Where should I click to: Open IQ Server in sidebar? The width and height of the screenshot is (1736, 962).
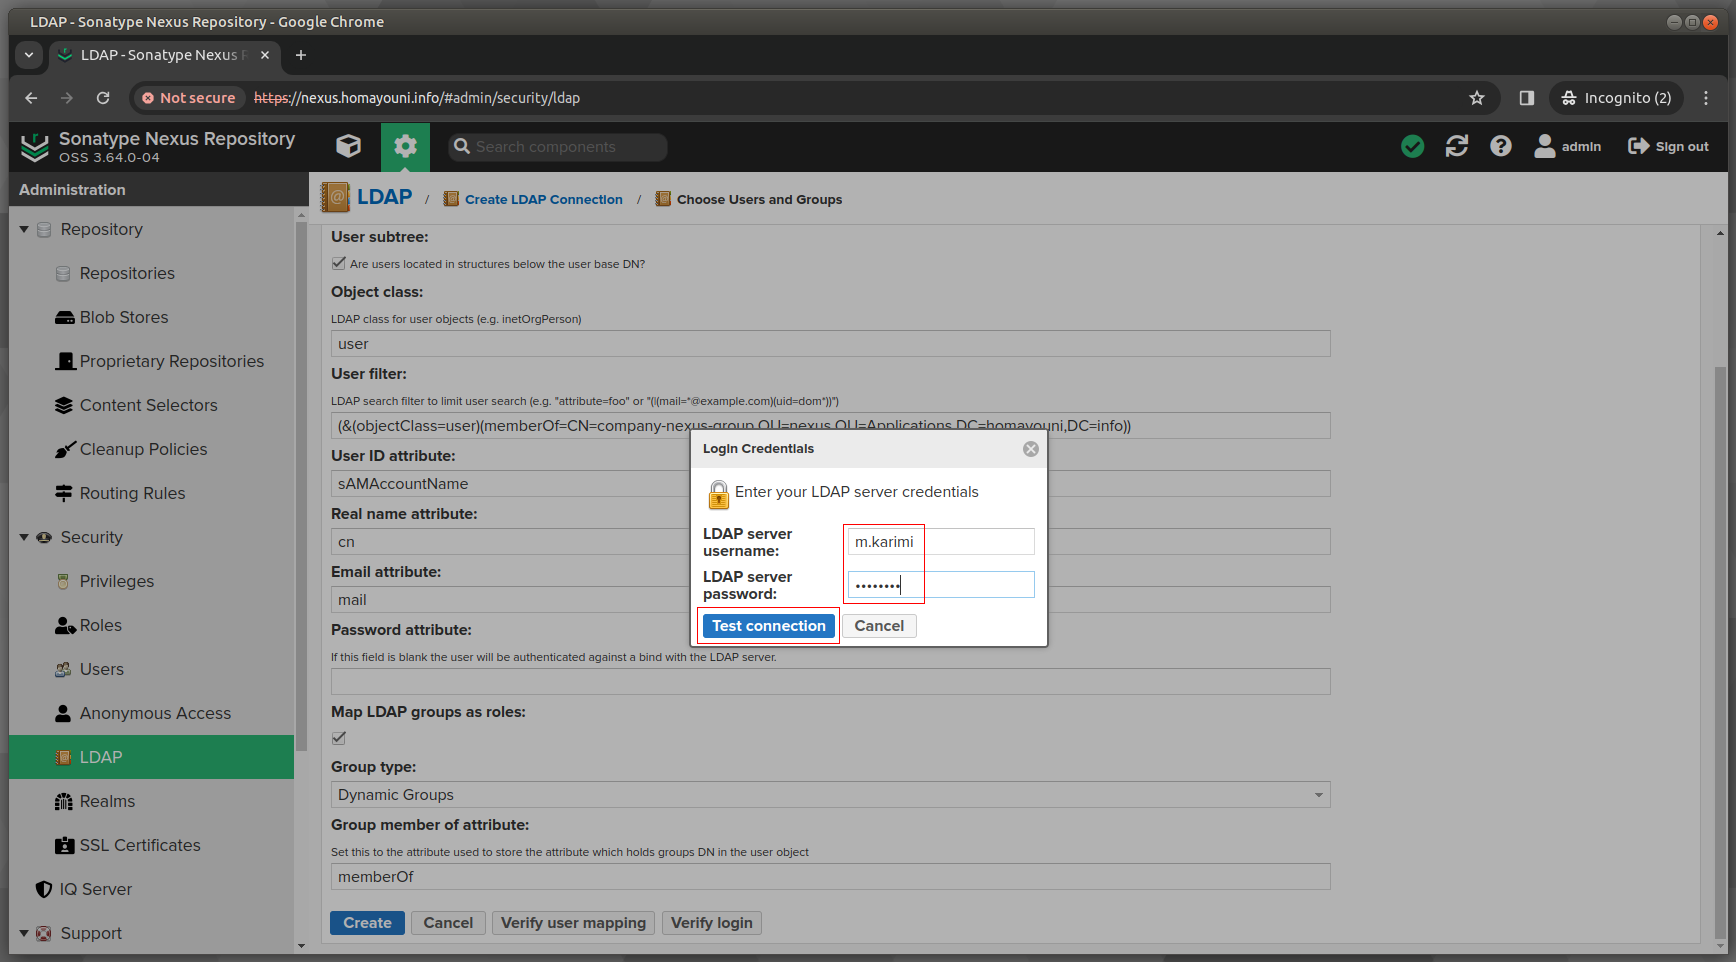(95, 889)
